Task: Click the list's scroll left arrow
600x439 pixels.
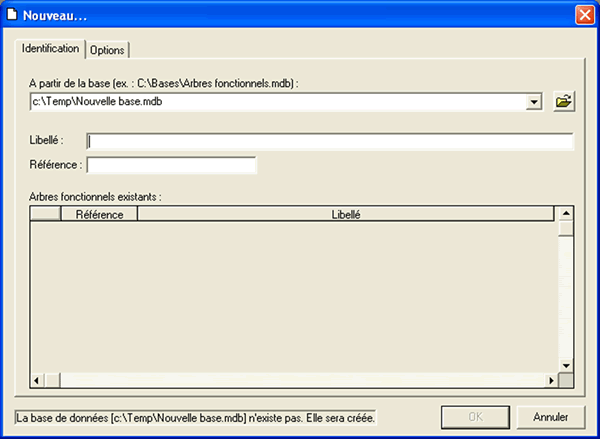Action: click(37, 380)
